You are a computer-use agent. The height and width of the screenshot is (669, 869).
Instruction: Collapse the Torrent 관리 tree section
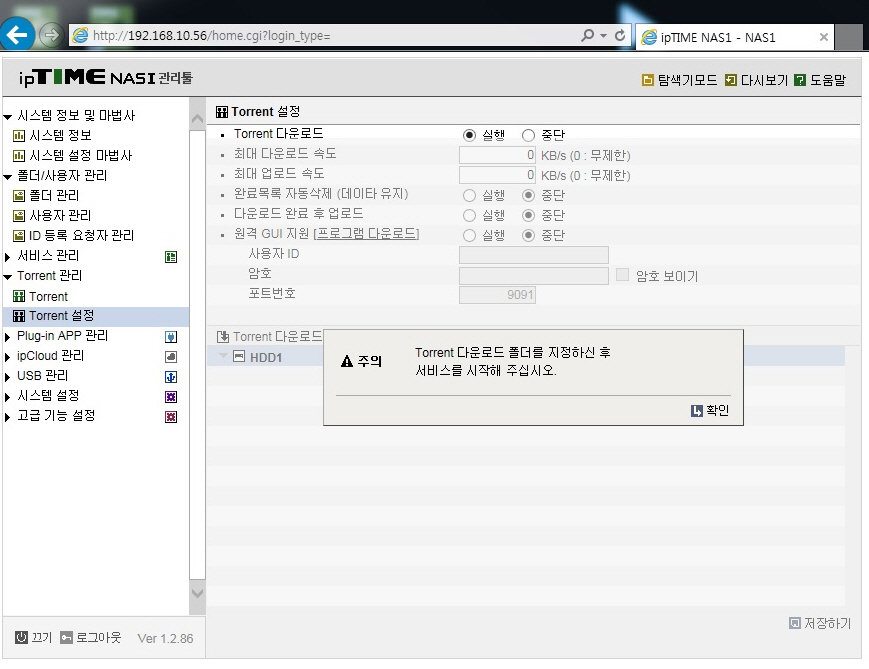[7, 277]
